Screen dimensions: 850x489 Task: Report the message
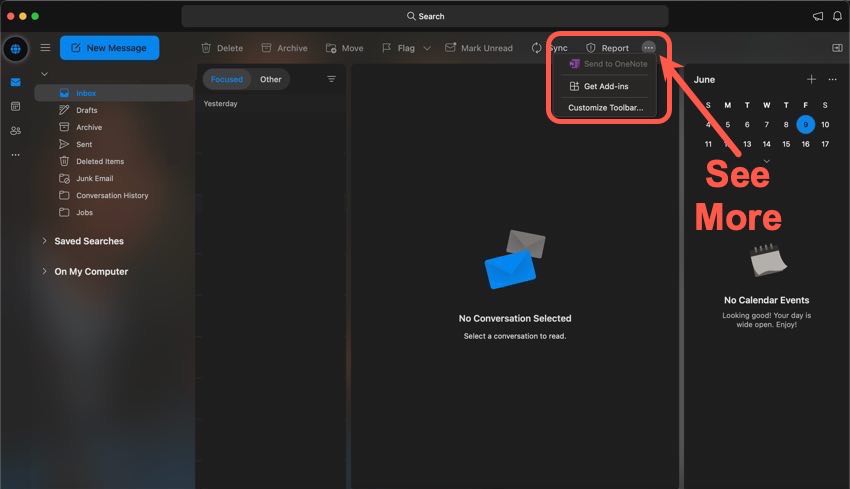[608, 48]
